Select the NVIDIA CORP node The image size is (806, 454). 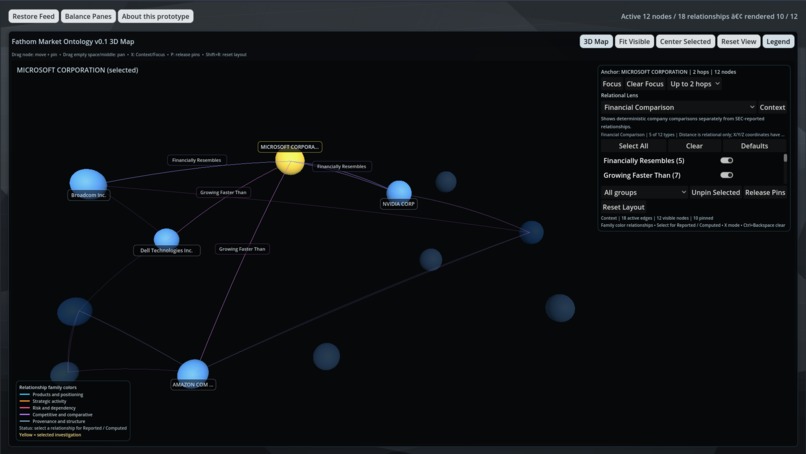(x=399, y=192)
